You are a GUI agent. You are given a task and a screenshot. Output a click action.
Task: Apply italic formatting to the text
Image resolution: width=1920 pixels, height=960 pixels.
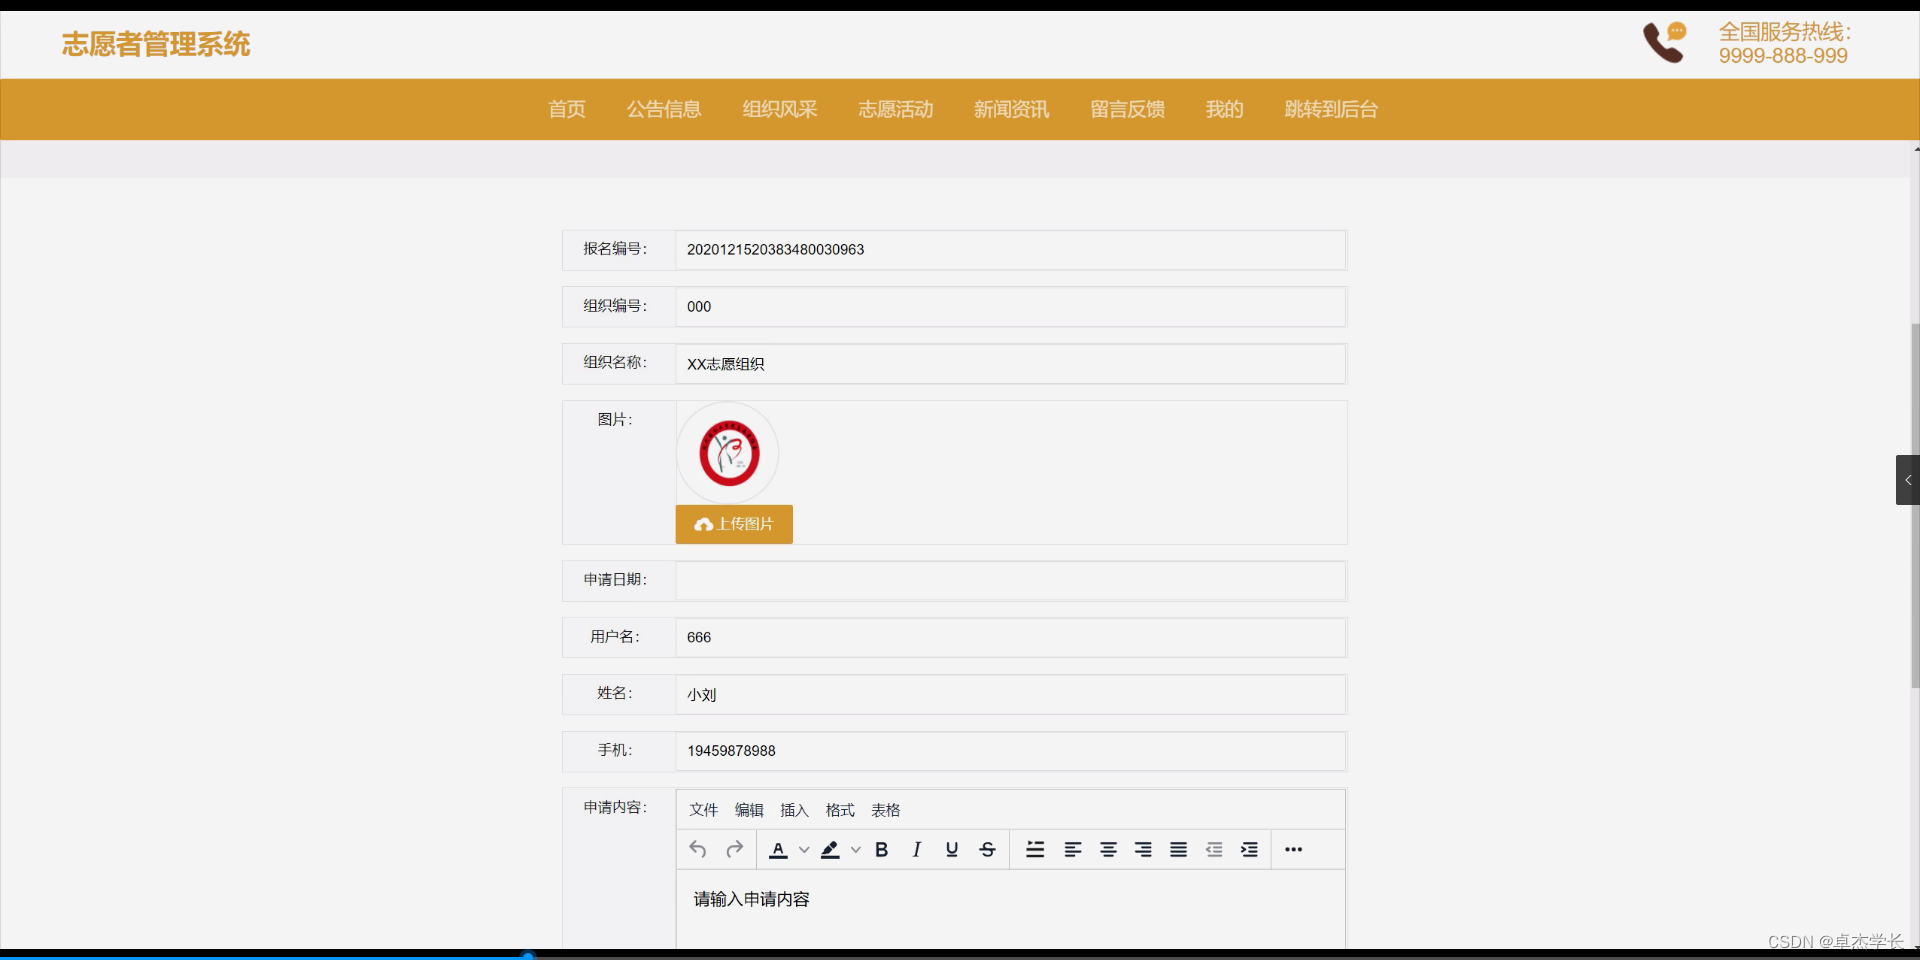coord(916,849)
